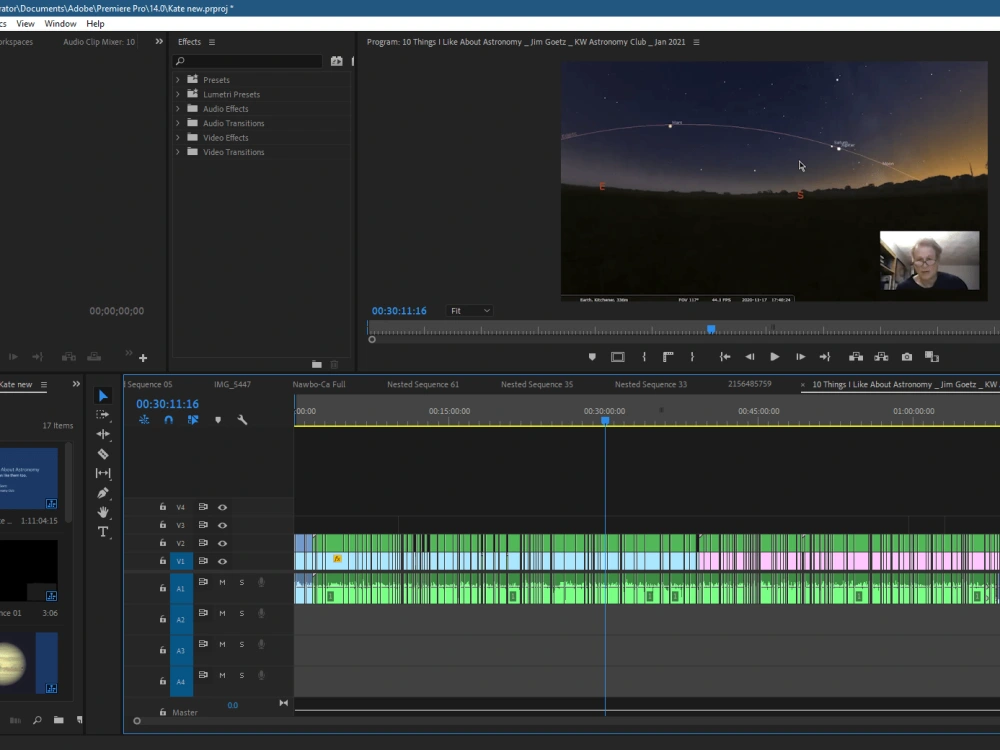Select the Hand tool
This screenshot has width=1000, height=750.
[x=103, y=512]
